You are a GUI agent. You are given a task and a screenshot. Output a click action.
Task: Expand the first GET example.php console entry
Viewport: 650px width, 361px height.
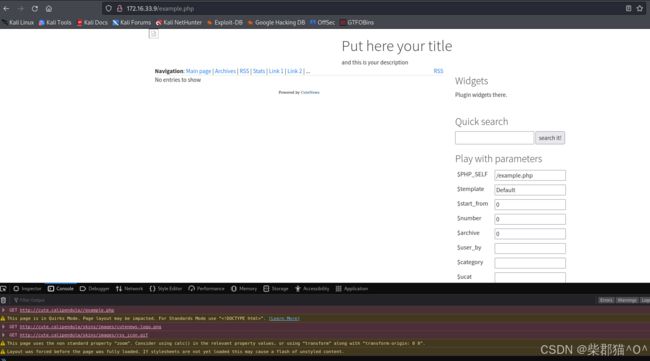pyautogui.click(x=3, y=310)
